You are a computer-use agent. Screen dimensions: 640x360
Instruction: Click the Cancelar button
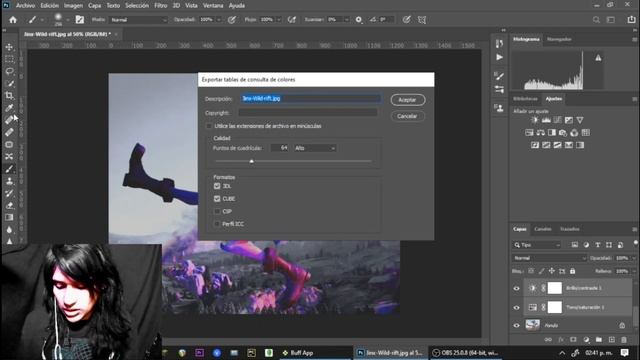[x=407, y=116]
